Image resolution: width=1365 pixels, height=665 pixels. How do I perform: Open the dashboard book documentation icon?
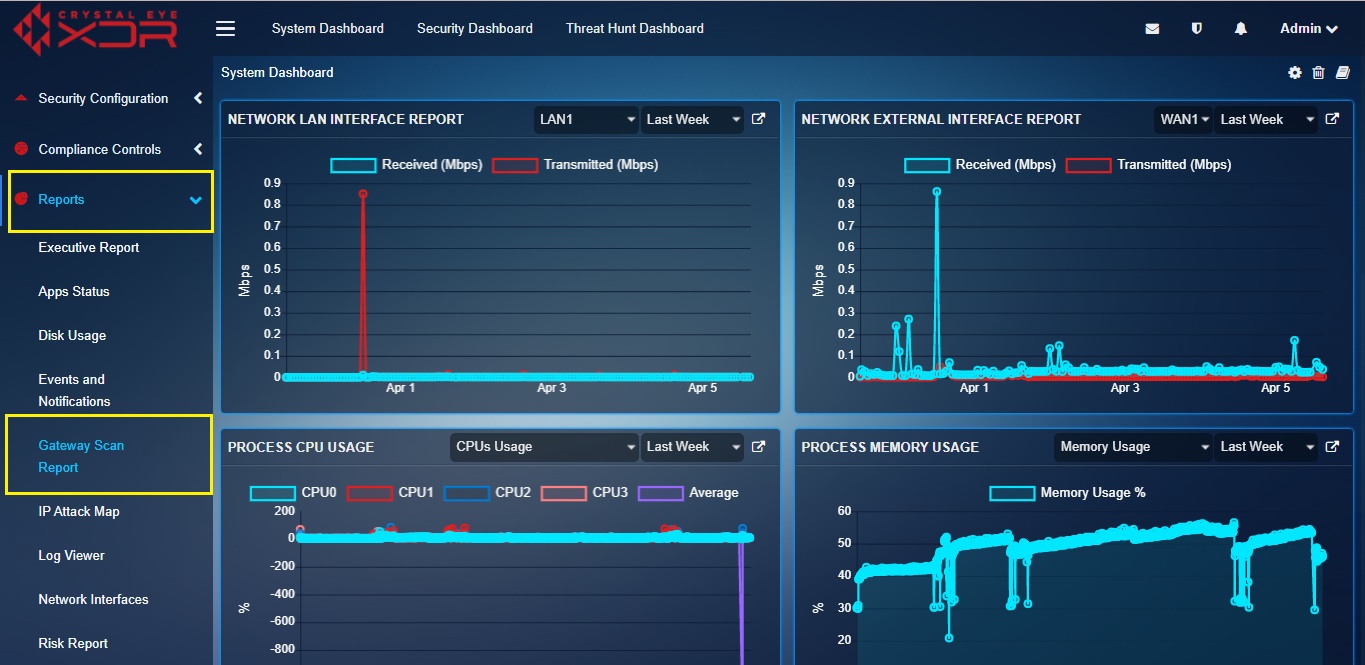pyautogui.click(x=1343, y=72)
